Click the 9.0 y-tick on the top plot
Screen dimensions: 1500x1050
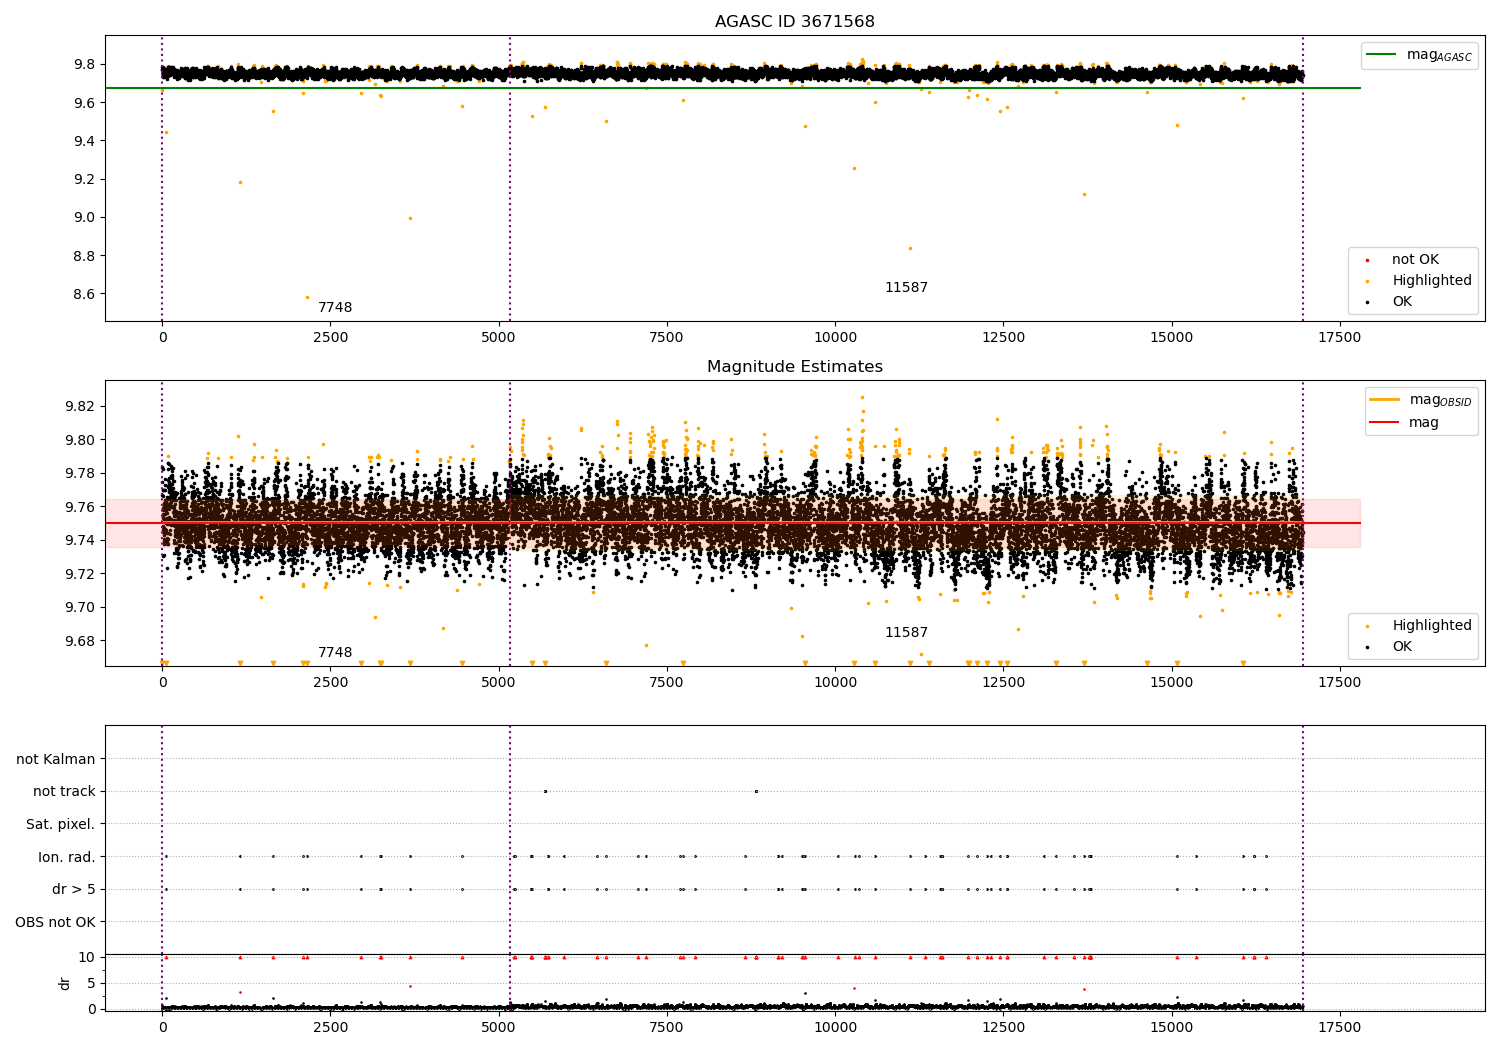pos(84,218)
